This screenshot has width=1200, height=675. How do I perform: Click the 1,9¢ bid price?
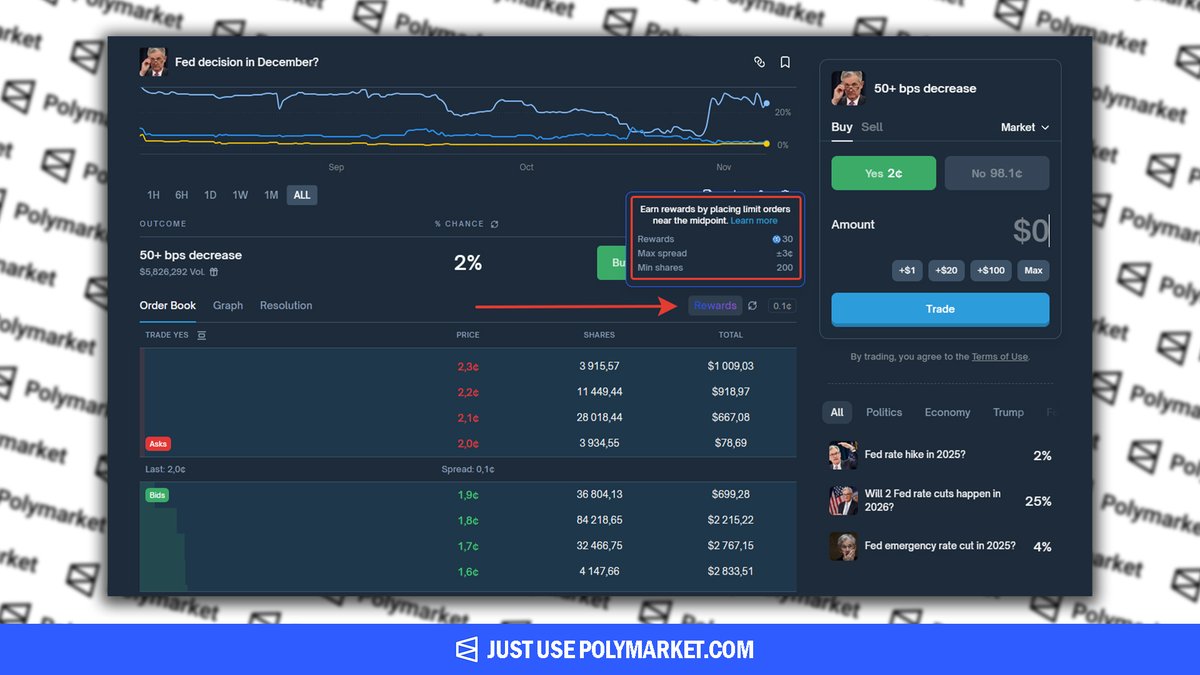point(468,495)
